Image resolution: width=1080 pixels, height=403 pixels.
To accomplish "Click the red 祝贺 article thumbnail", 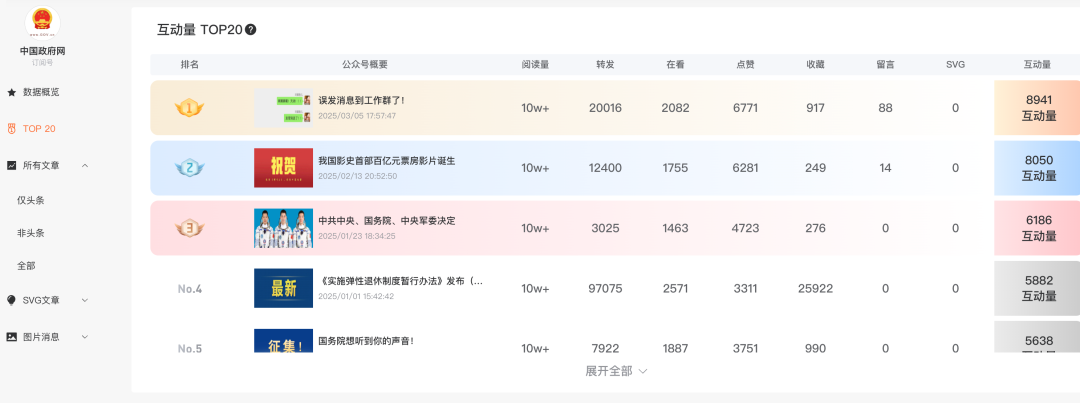I will (x=283, y=167).
